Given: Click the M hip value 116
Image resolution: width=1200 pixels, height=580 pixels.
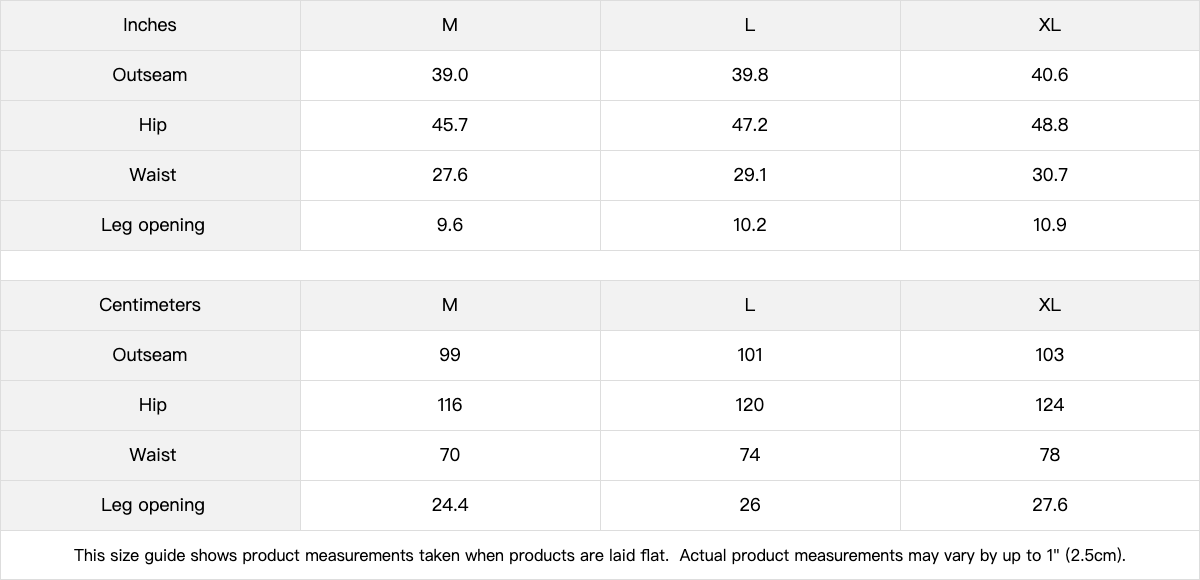Looking at the screenshot, I should pyautogui.click(x=450, y=405).
